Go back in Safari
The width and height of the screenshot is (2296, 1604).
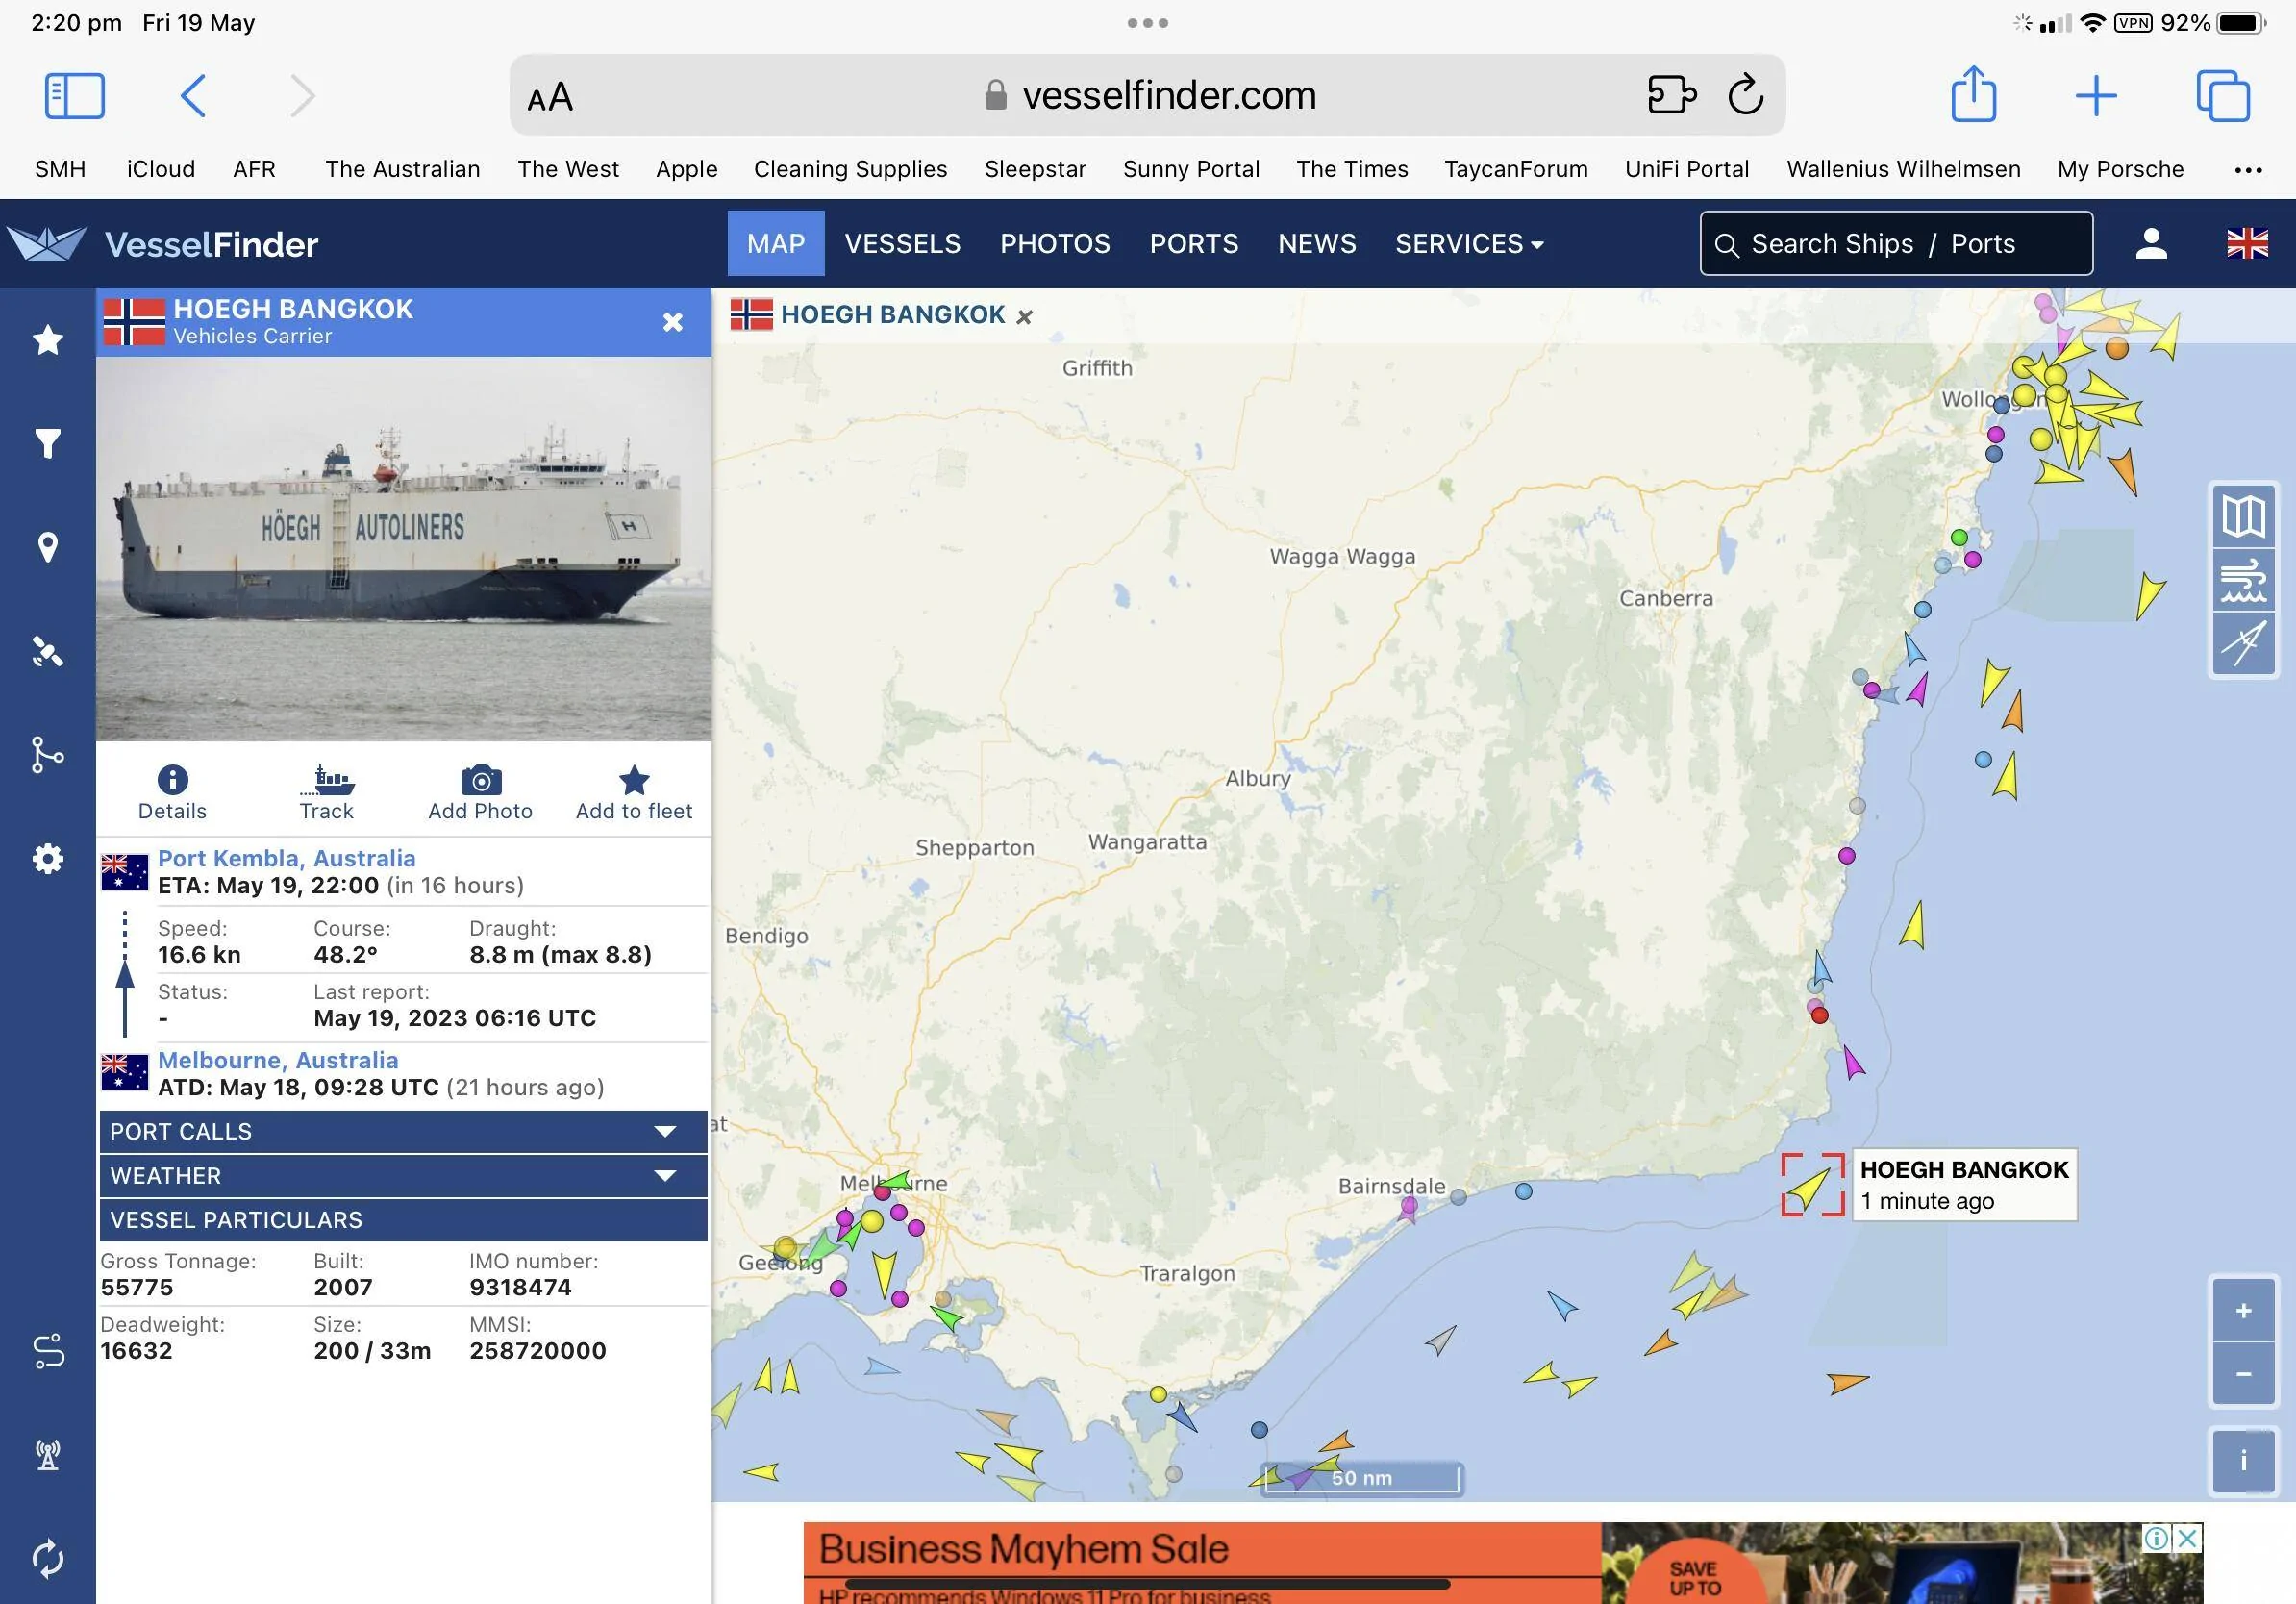point(192,96)
